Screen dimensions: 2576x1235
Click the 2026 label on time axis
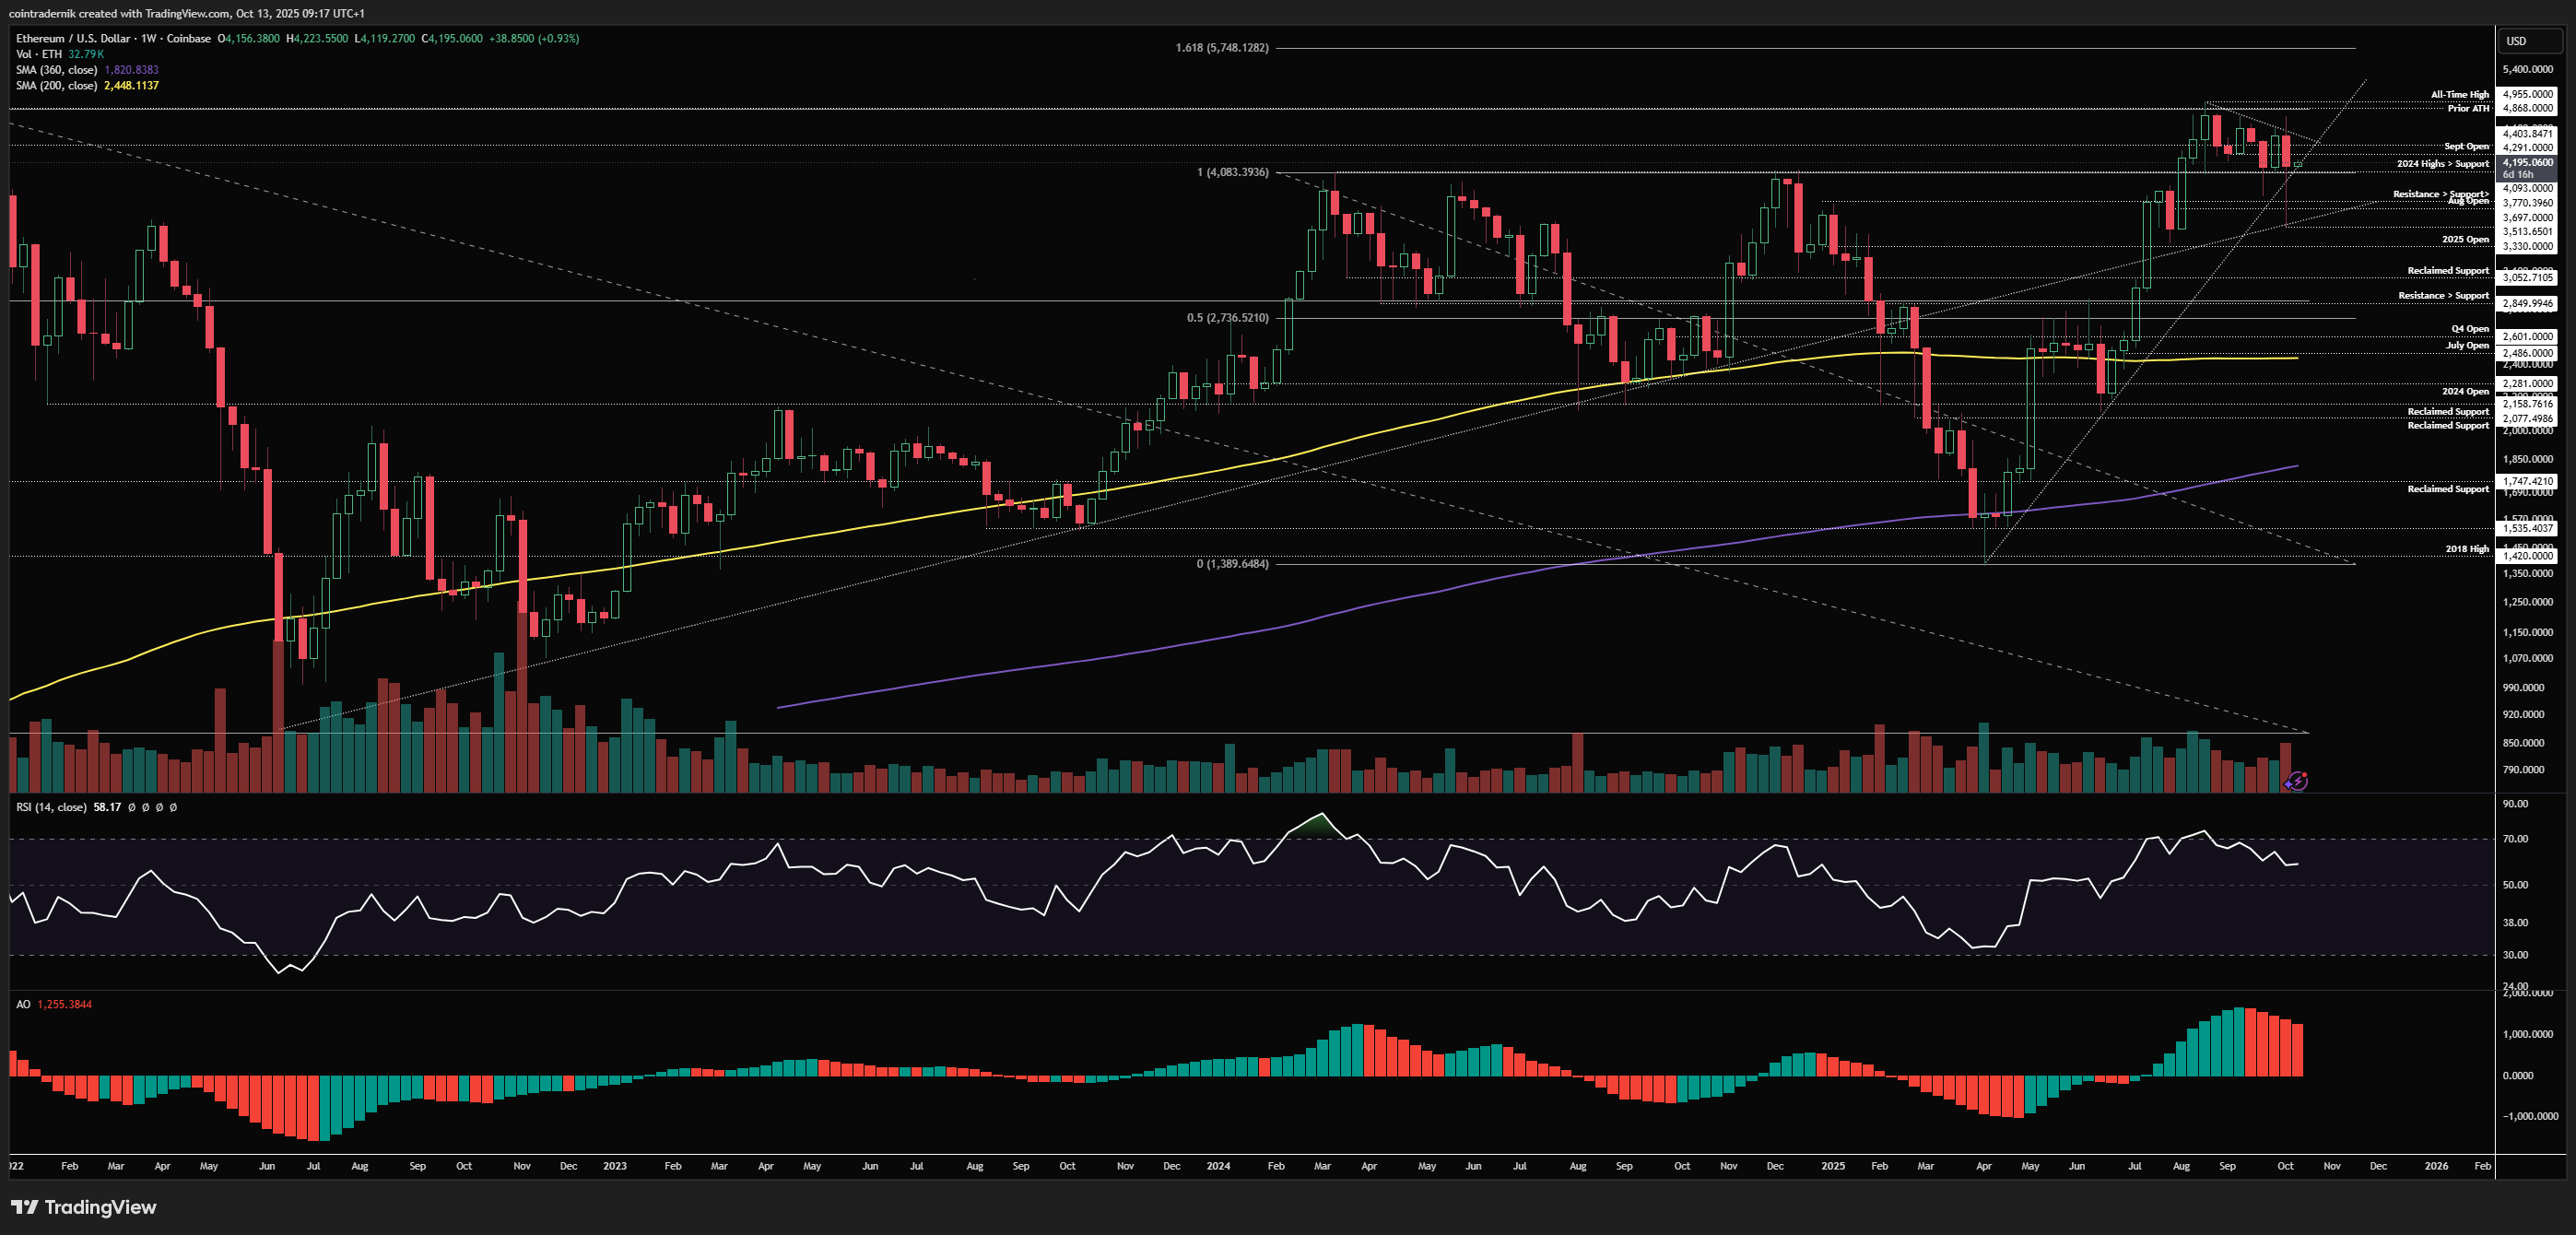coord(2436,1166)
